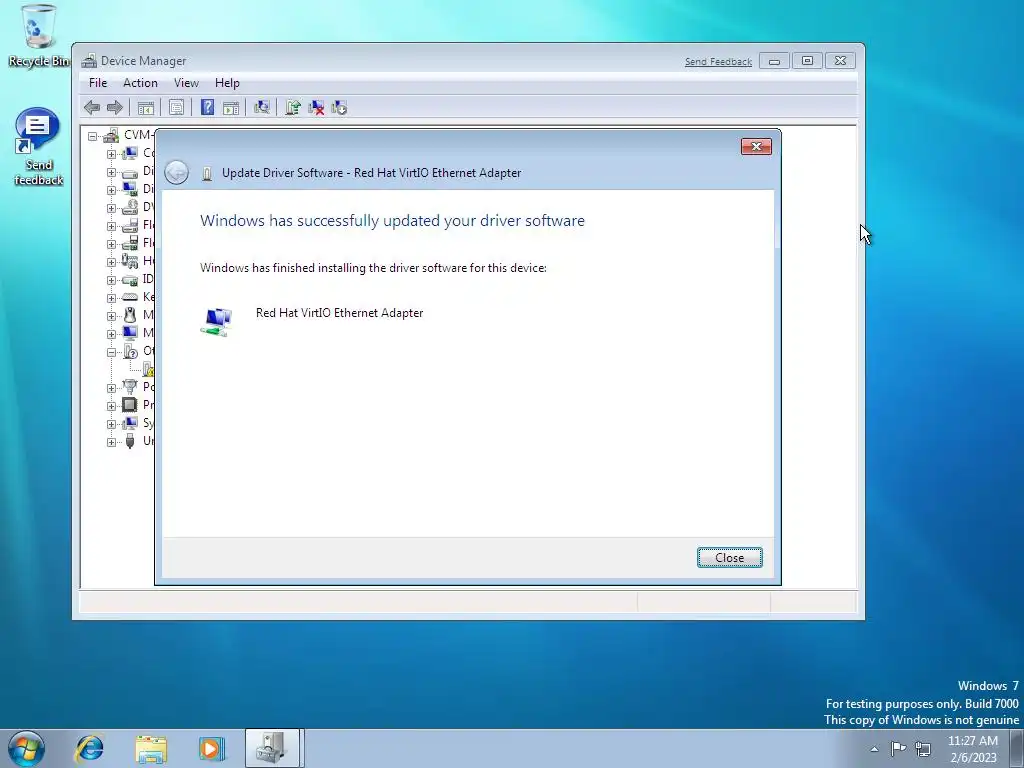Select the Other devices question mark icon

click(x=130, y=351)
